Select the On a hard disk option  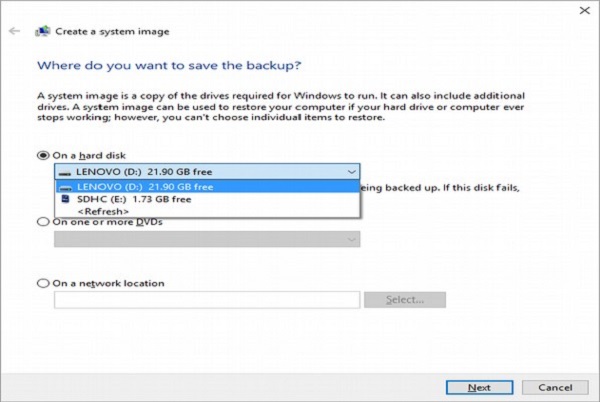(42, 155)
